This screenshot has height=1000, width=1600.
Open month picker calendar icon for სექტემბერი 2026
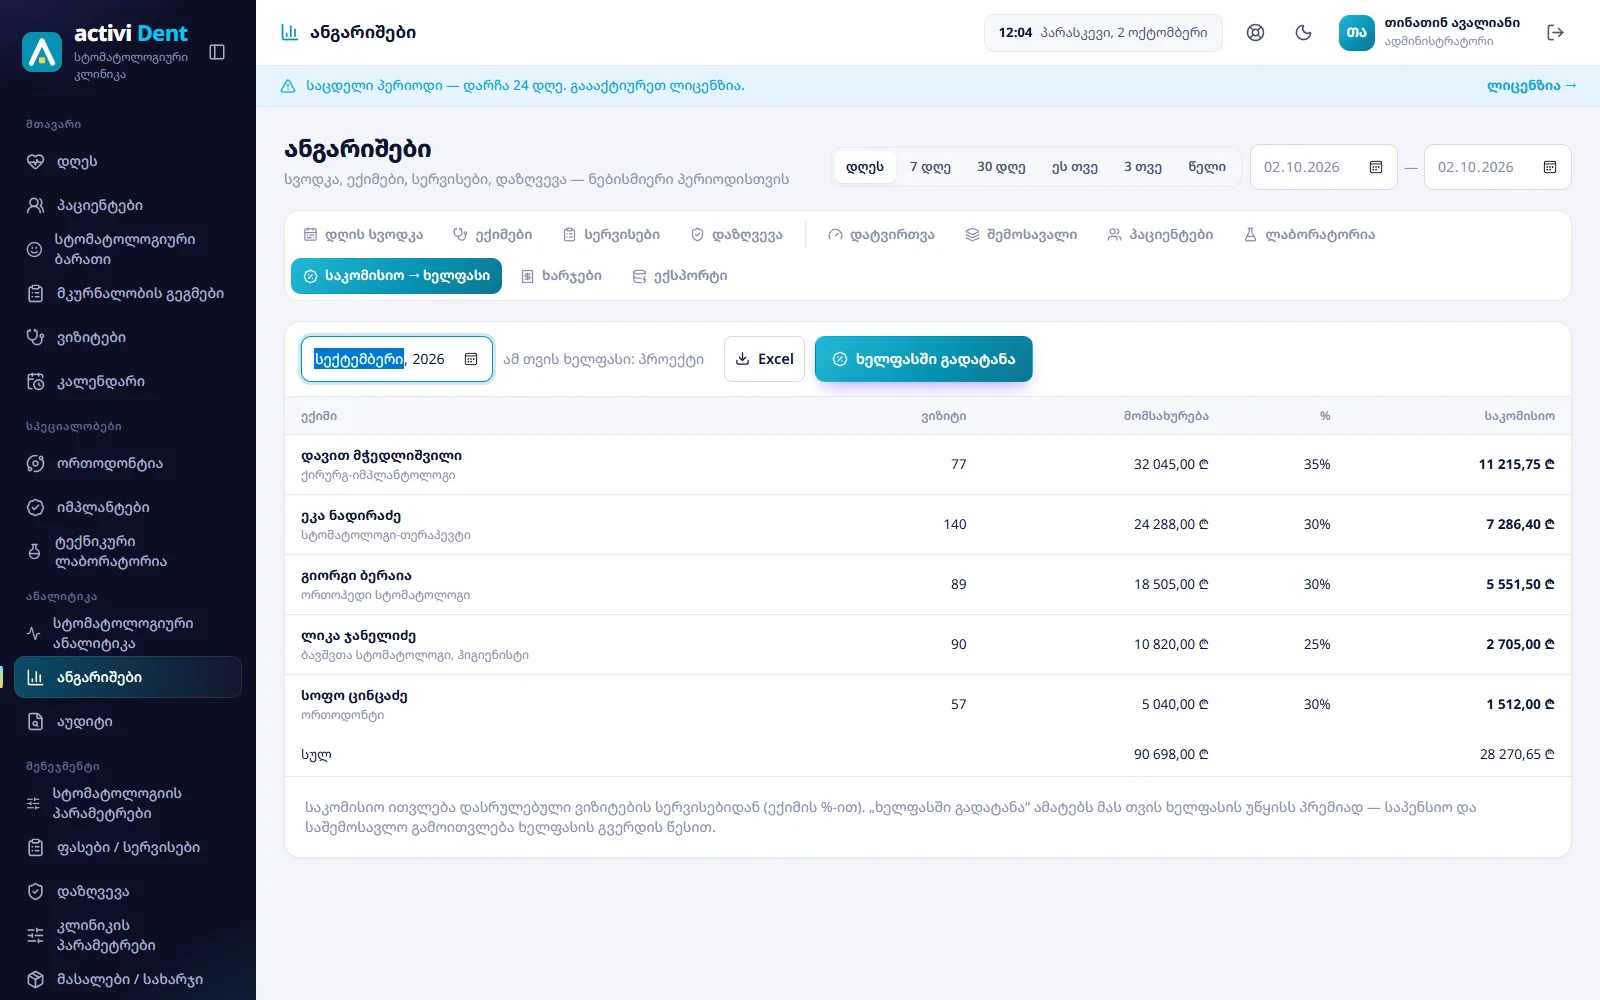(x=471, y=359)
